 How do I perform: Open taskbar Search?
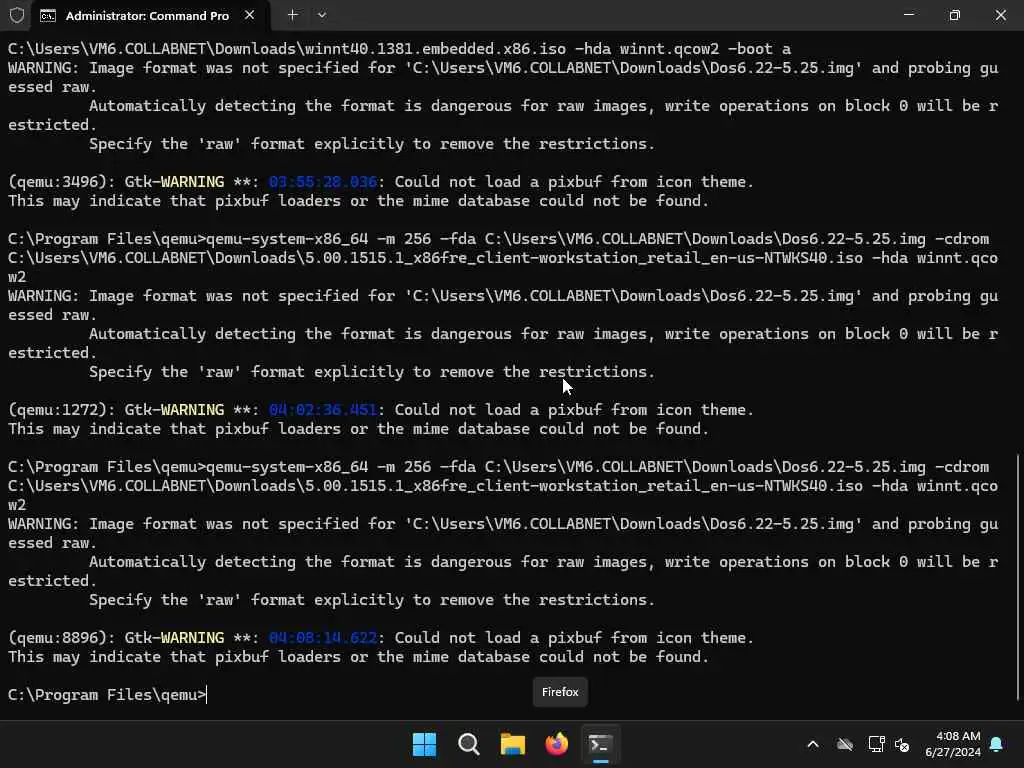point(469,744)
